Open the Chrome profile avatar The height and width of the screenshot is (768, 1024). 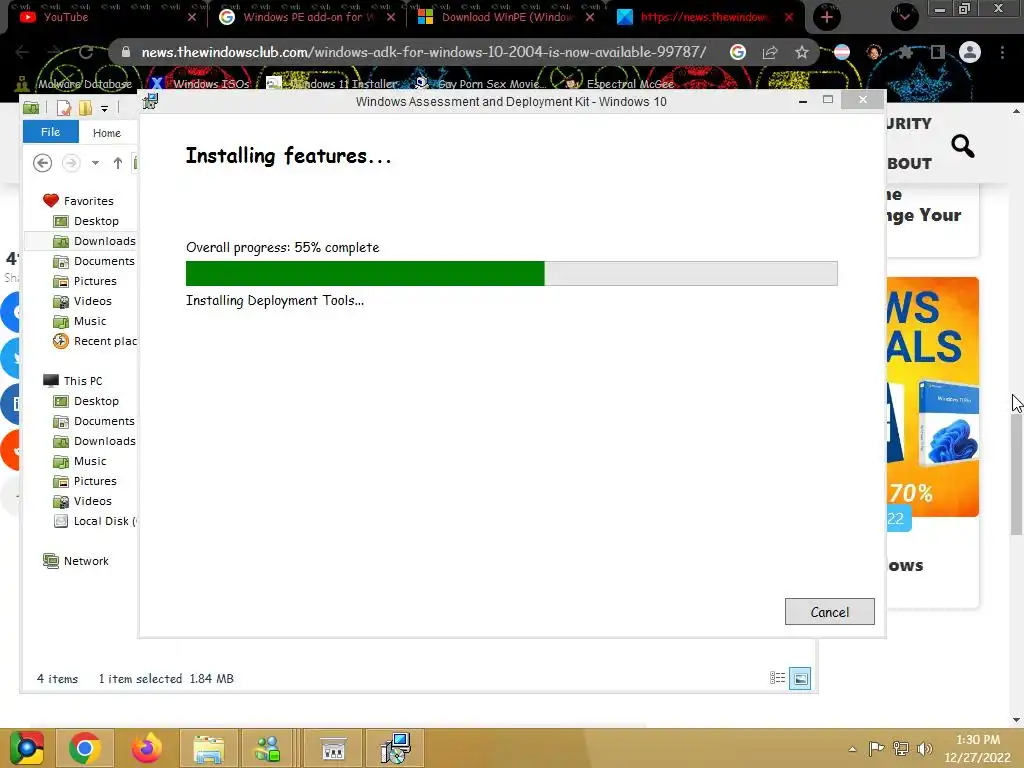coord(970,52)
